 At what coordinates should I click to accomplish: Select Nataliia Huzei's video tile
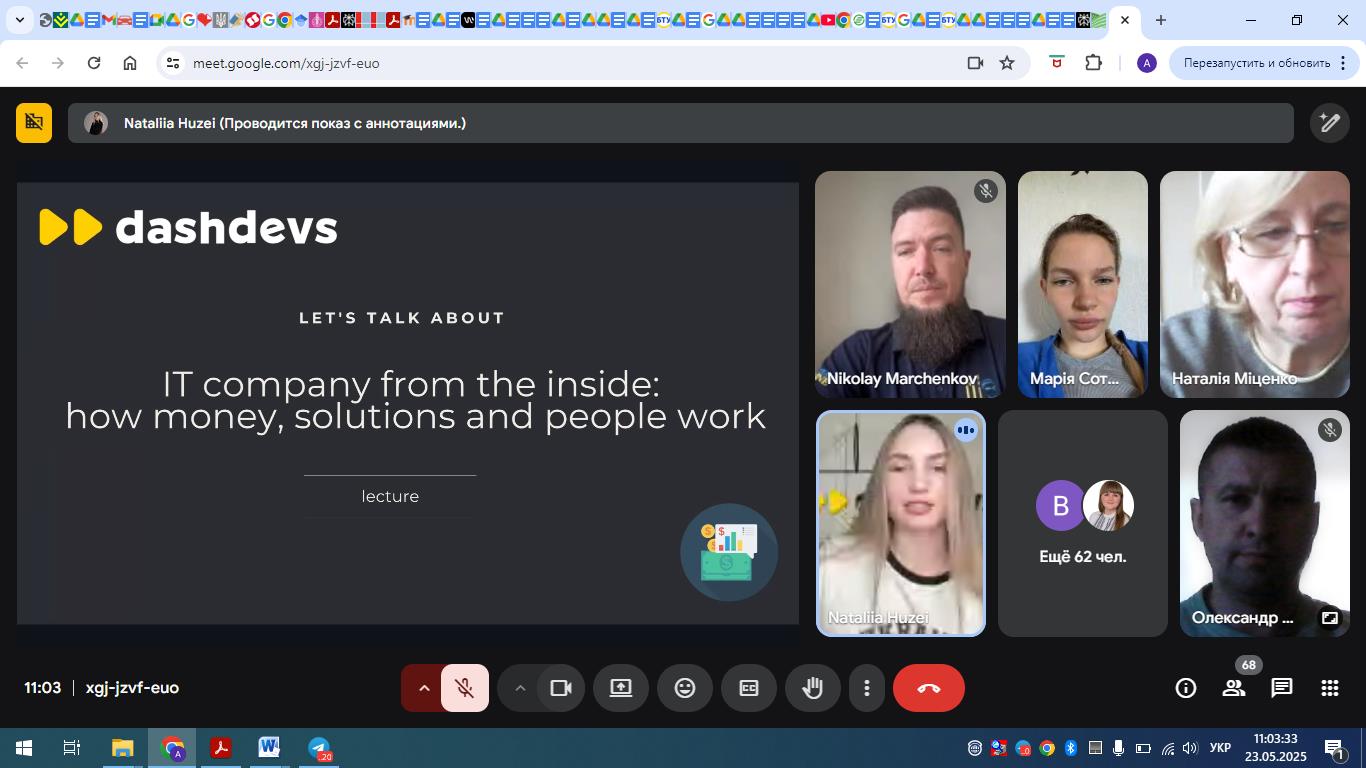(901, 523)
